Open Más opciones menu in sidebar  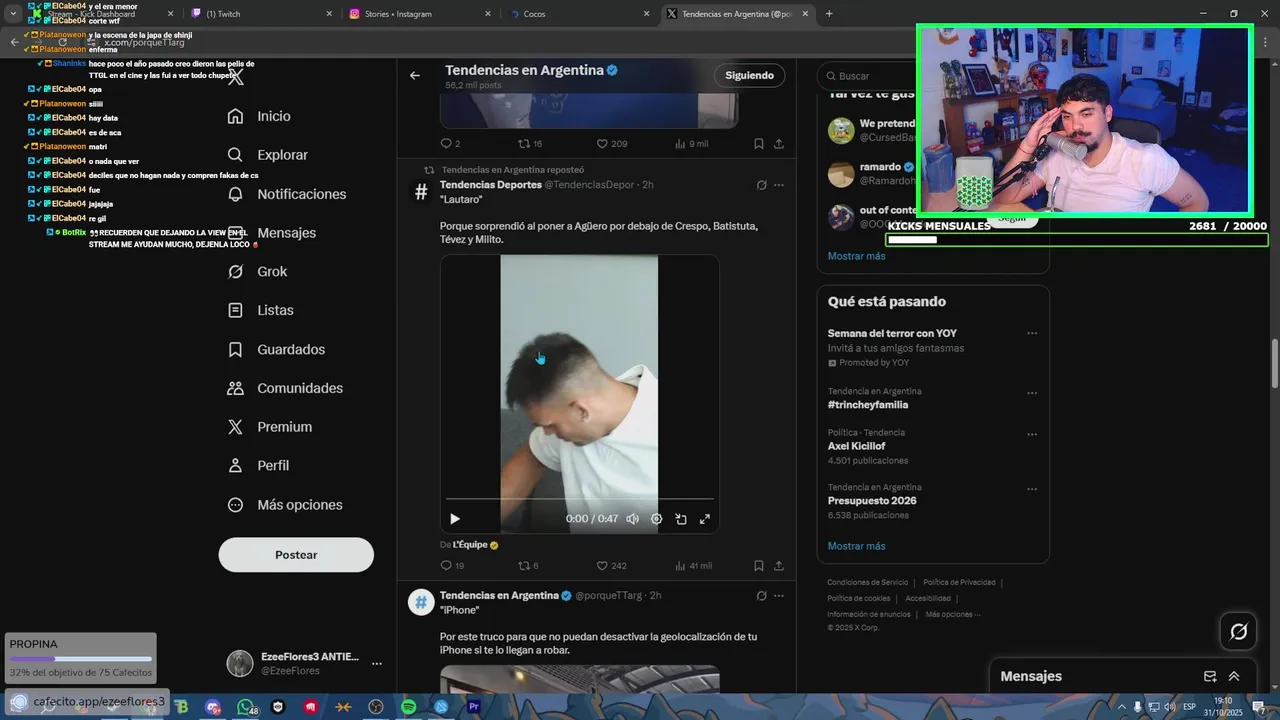pyautogui.click(x=285, y=505)
